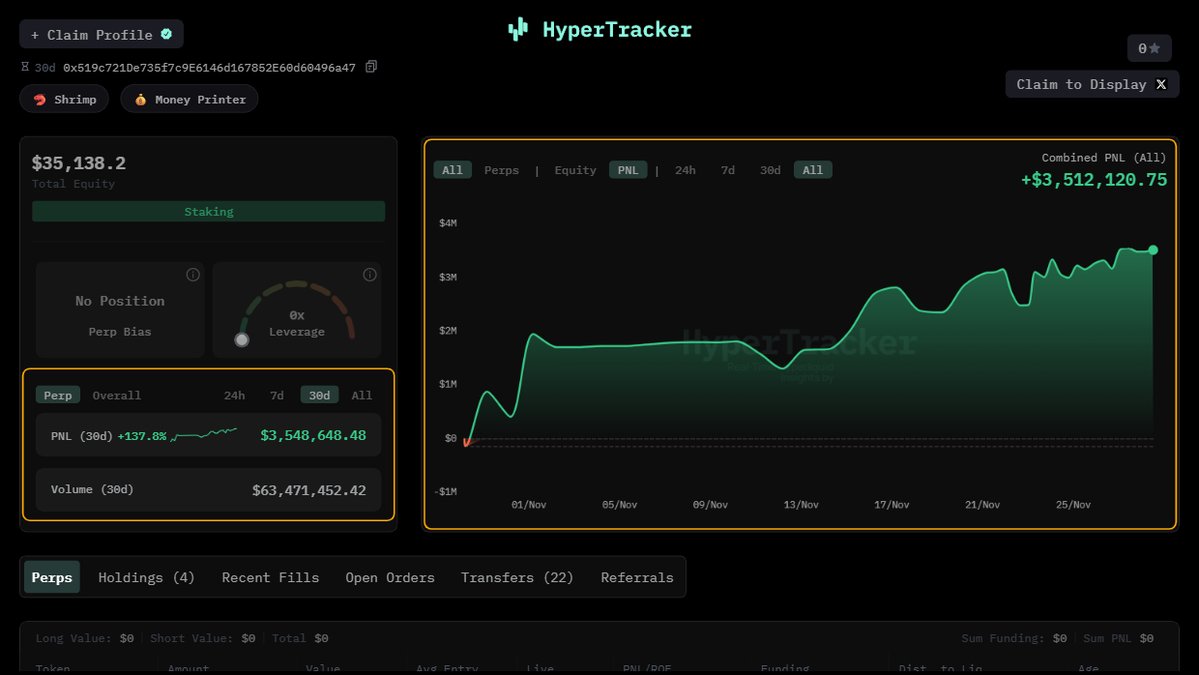This screenshot has height=675, width=1199.
Task: Open info icon on Perp Bias card
Action: click(193, 275)
